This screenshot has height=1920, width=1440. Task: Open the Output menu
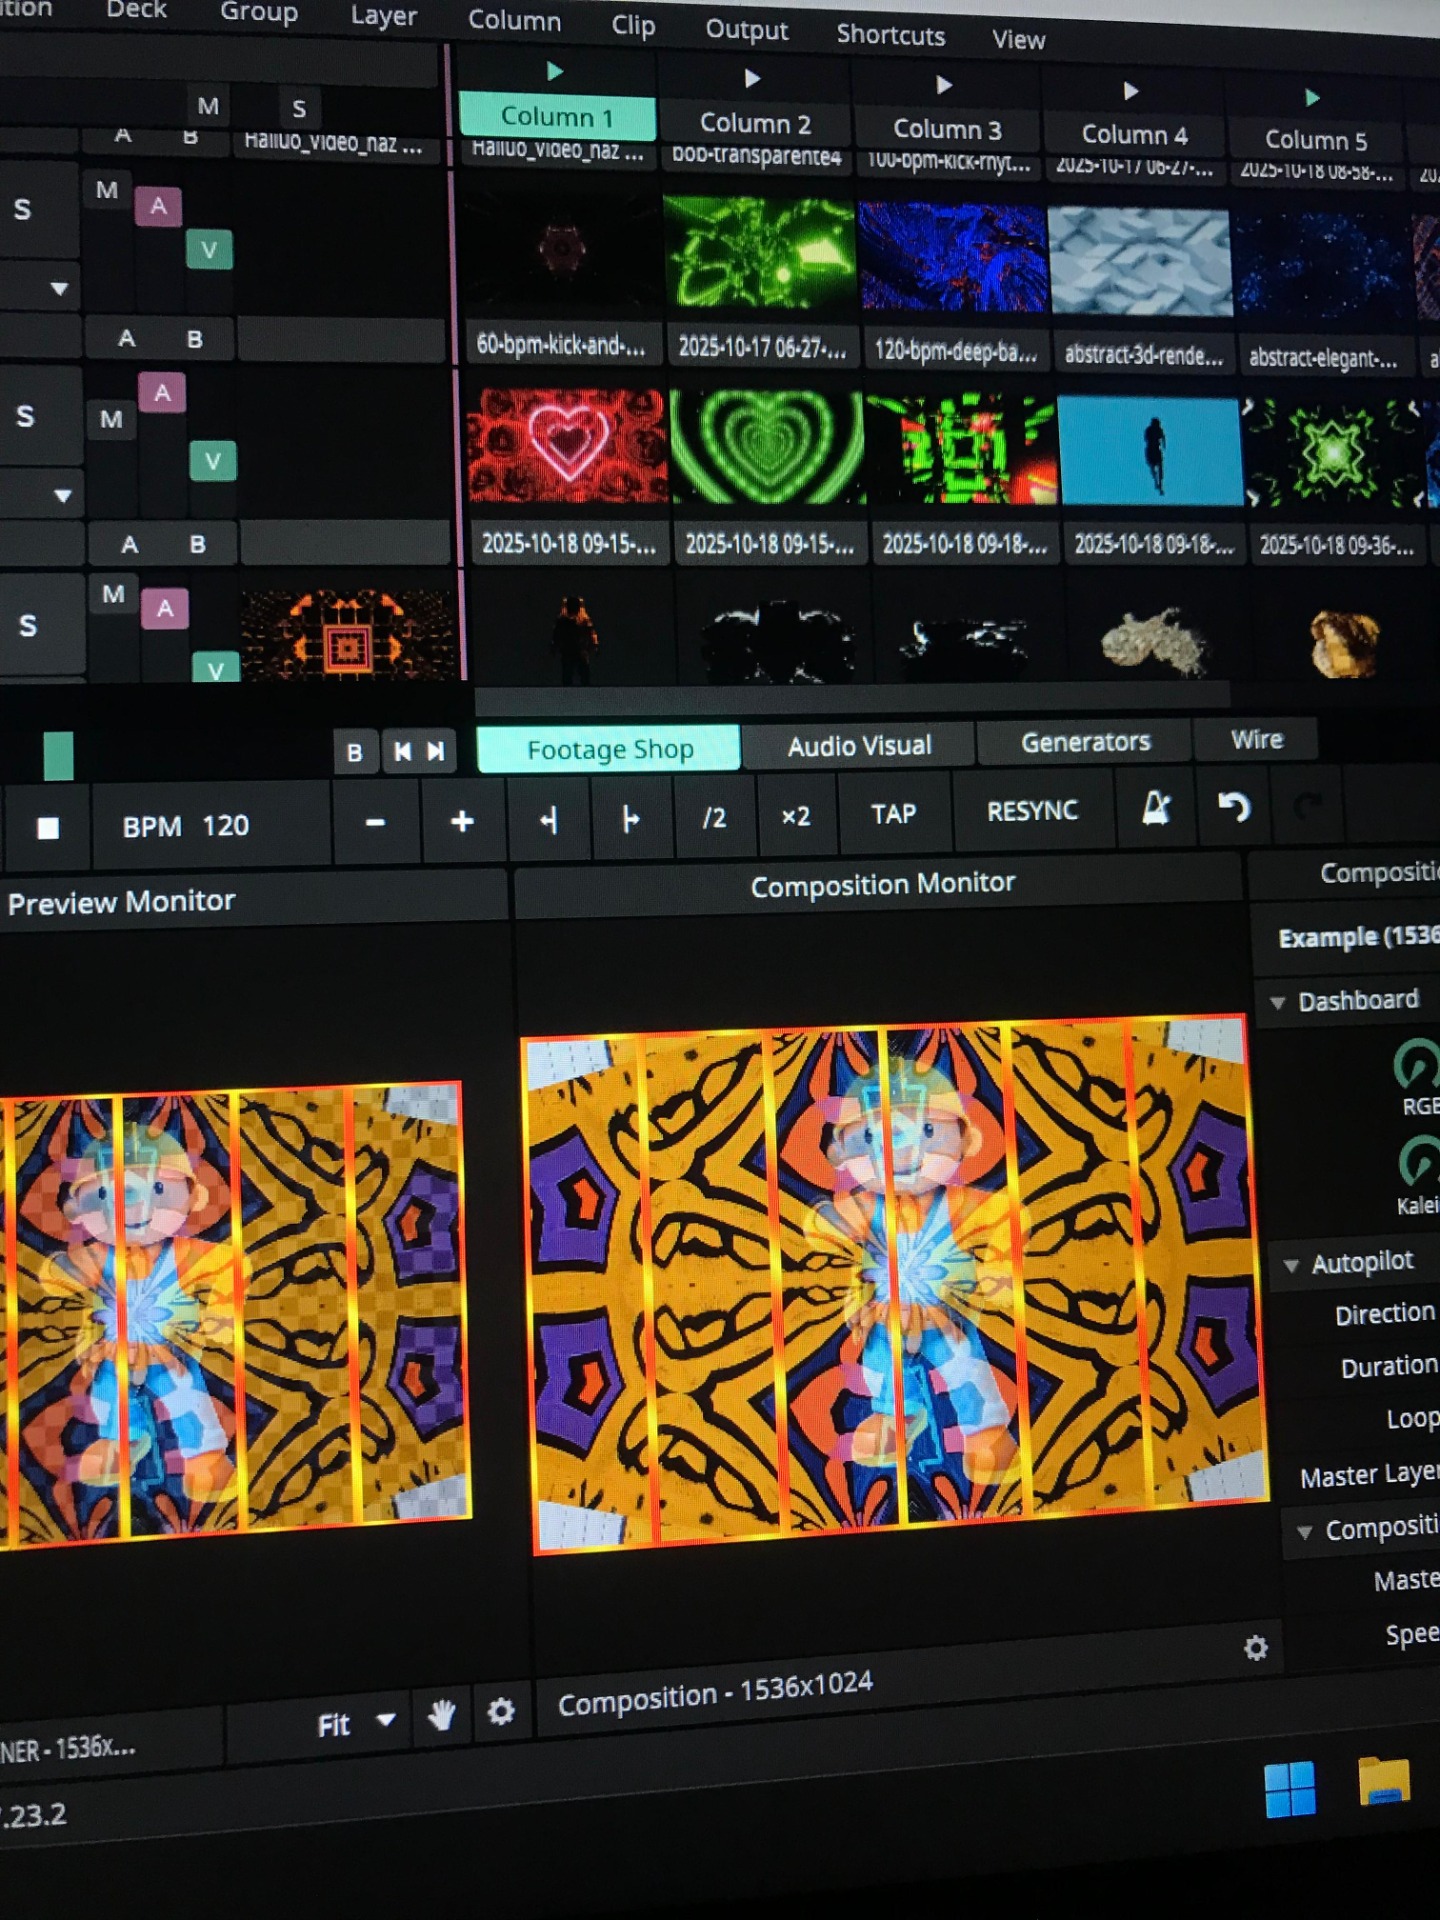click(x=746, y=30)
